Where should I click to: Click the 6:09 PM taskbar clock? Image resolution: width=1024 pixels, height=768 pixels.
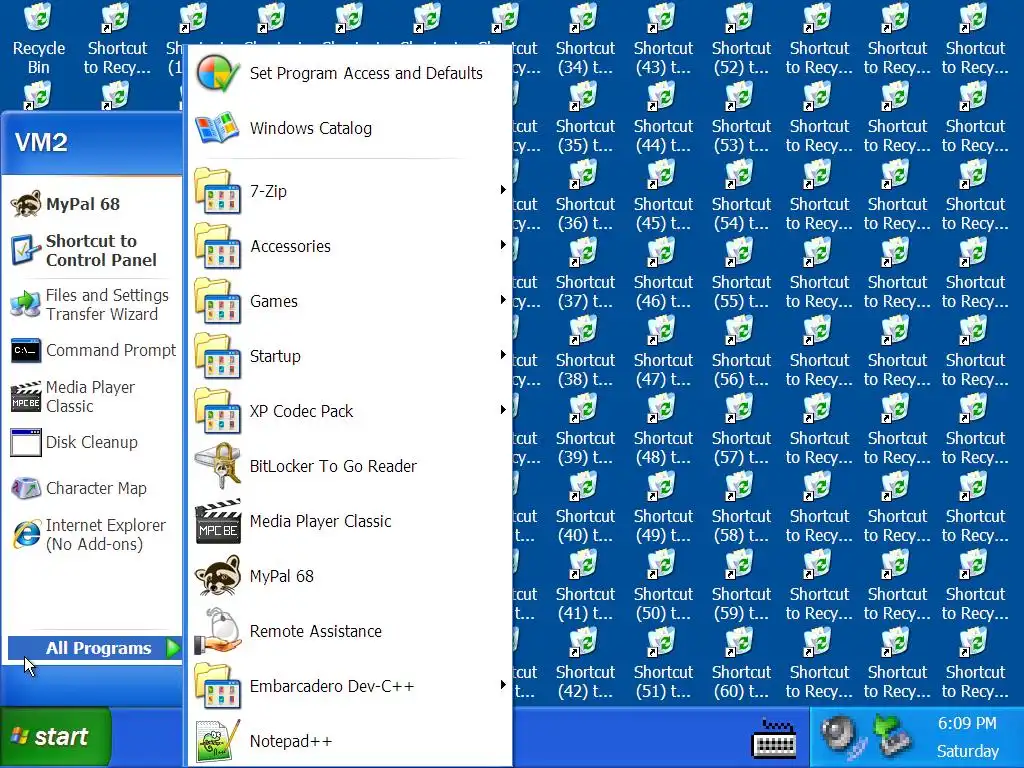[x=967, y=724]
